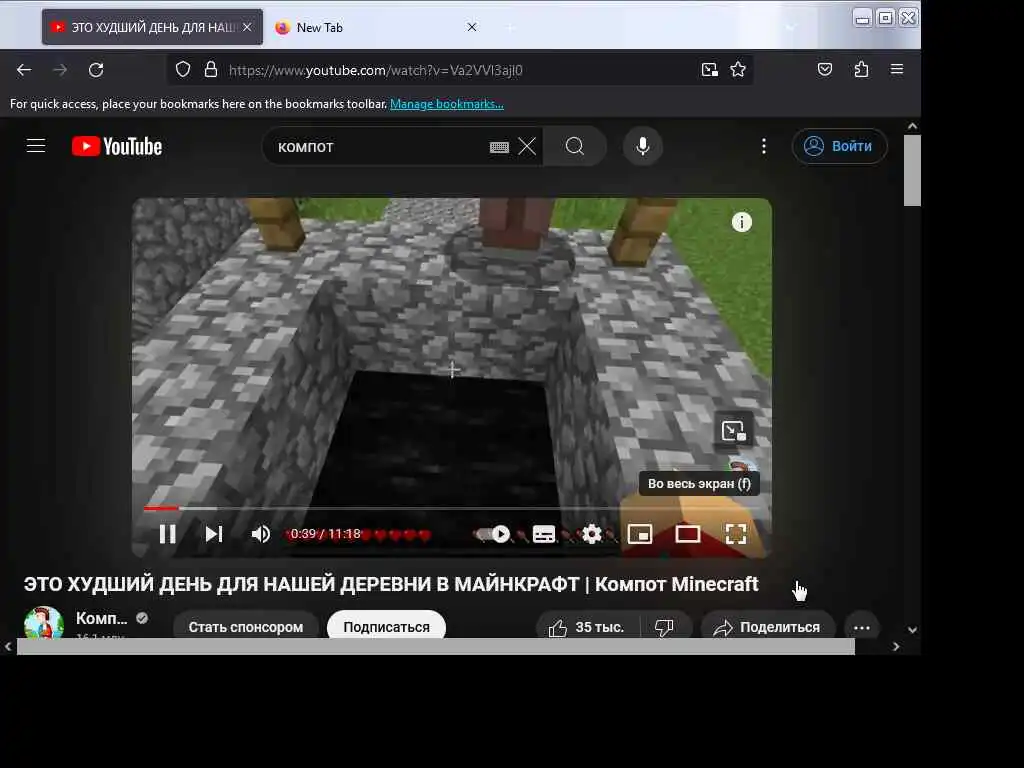Click the horizontal scrollbar left arrow

[8, 647]
